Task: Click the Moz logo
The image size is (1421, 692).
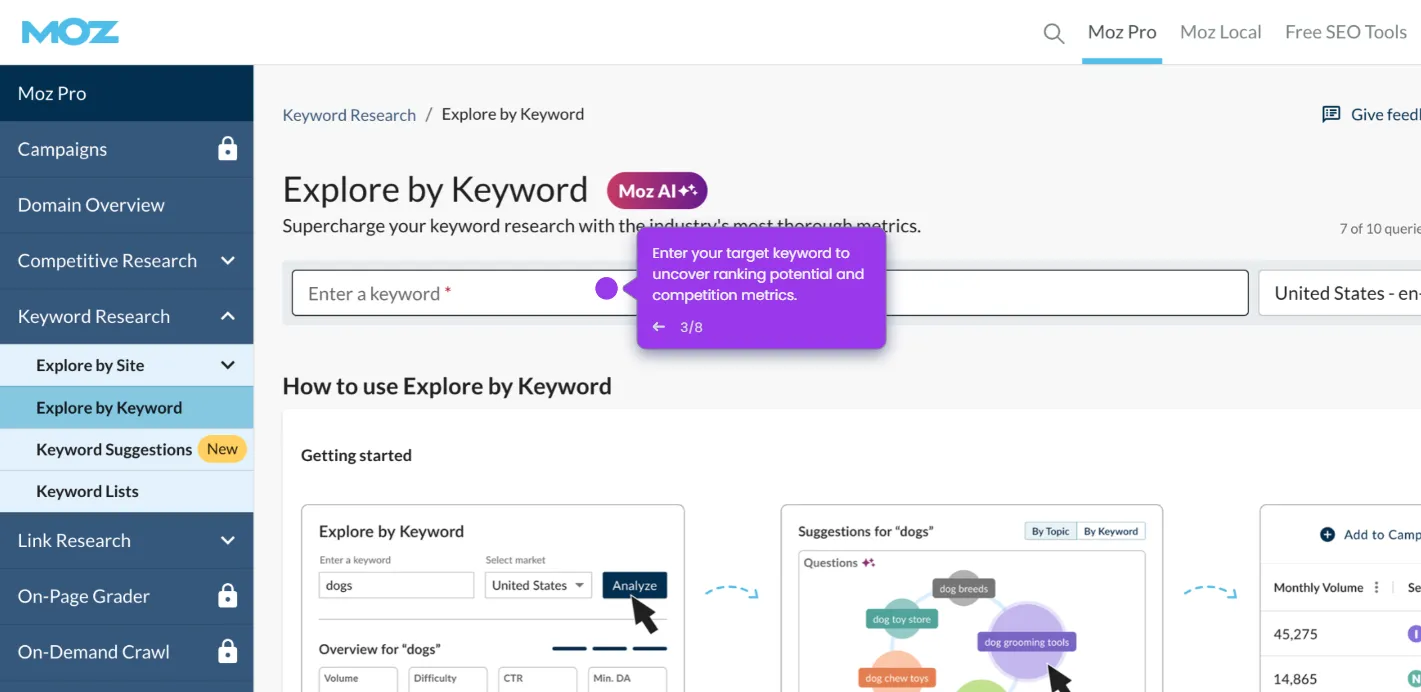Action: (x=70, y=32)
